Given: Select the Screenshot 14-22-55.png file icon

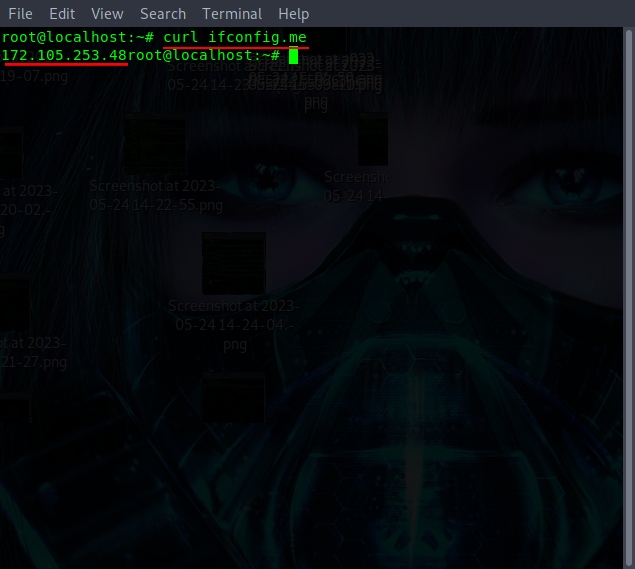Looking at the screenshot, I should [x=155, y=146].
